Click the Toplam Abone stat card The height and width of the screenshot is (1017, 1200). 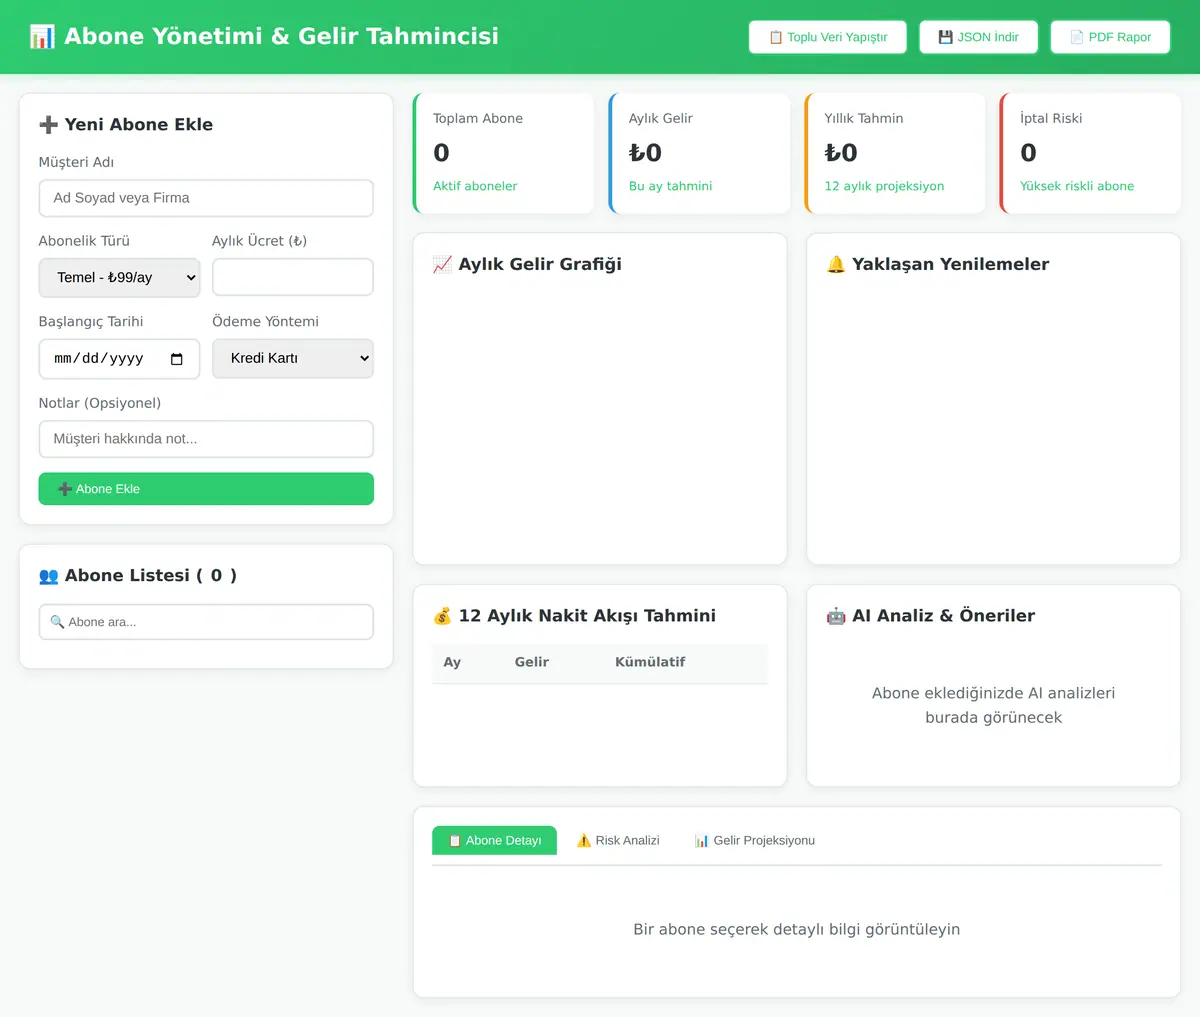pyautogui.click(x=503, y=153)
